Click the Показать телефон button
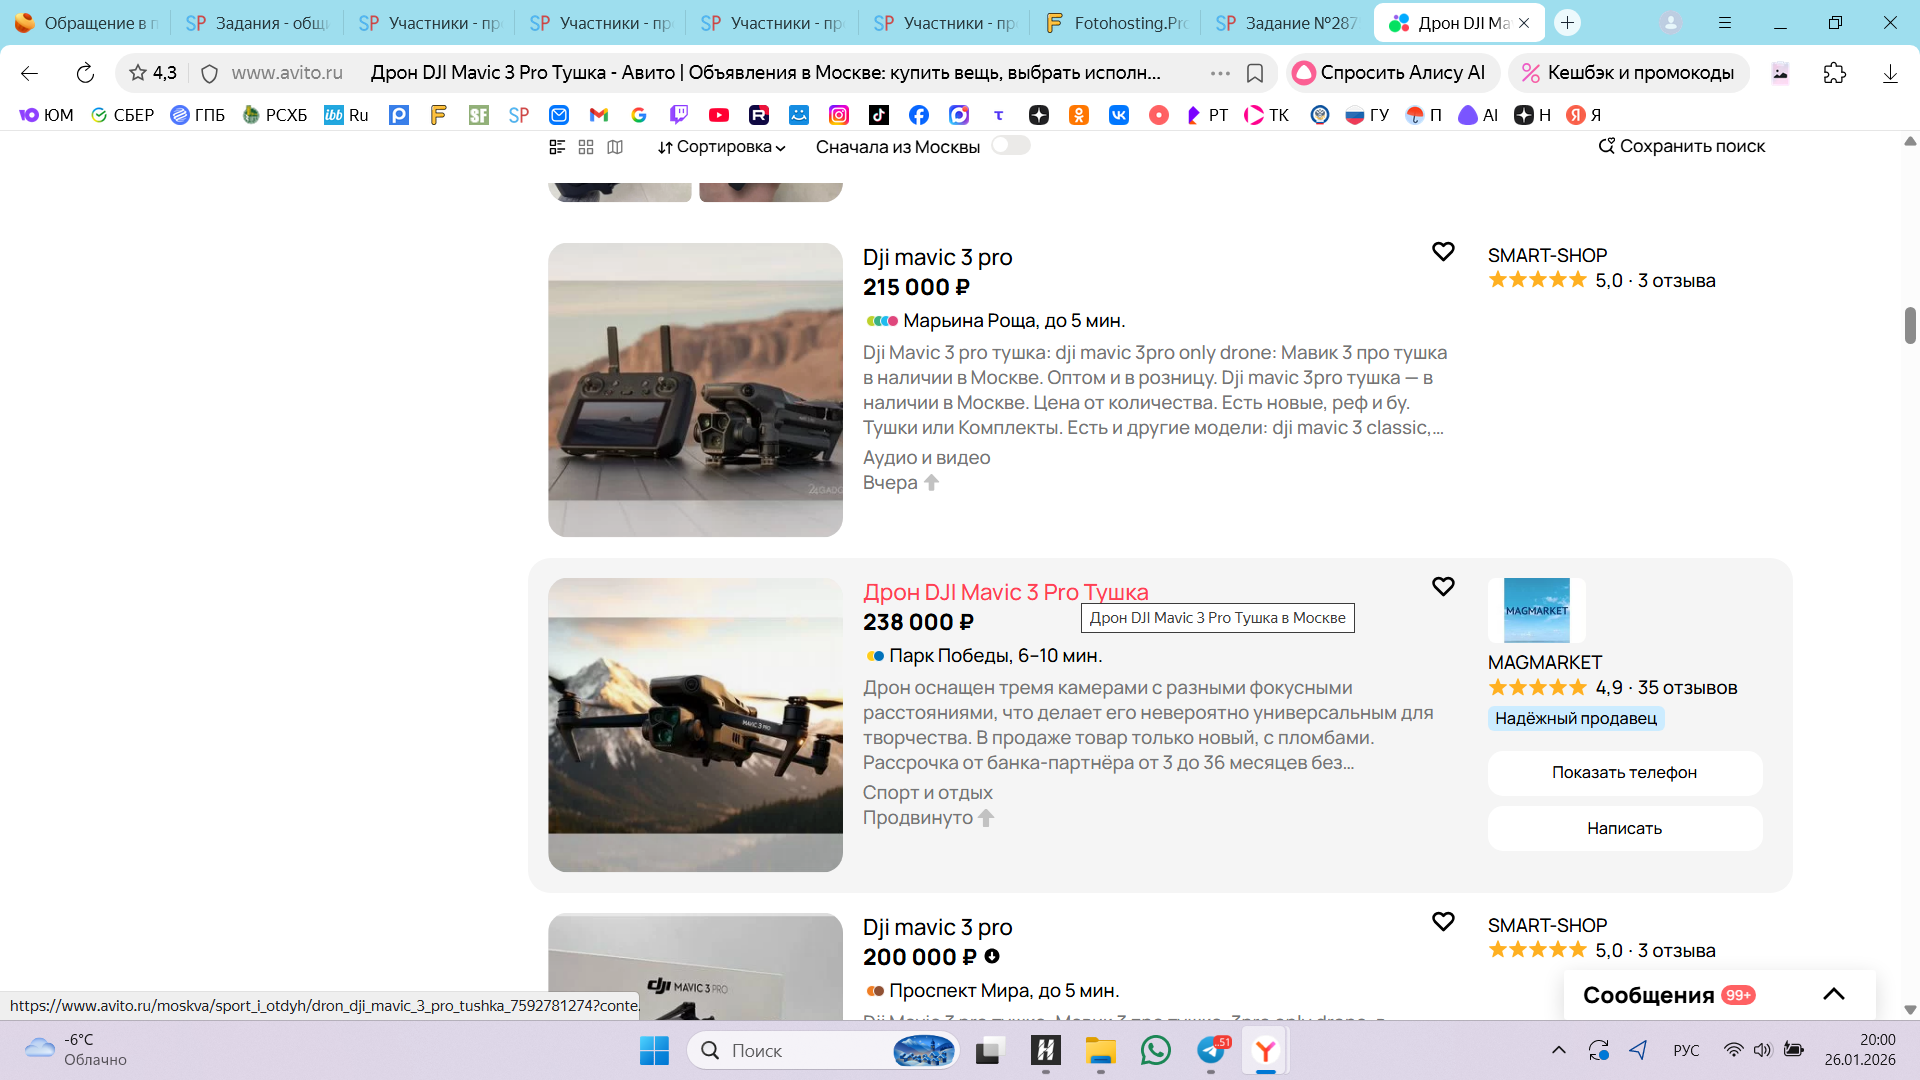The image size is (1920, 1080). click(1624, 772)
